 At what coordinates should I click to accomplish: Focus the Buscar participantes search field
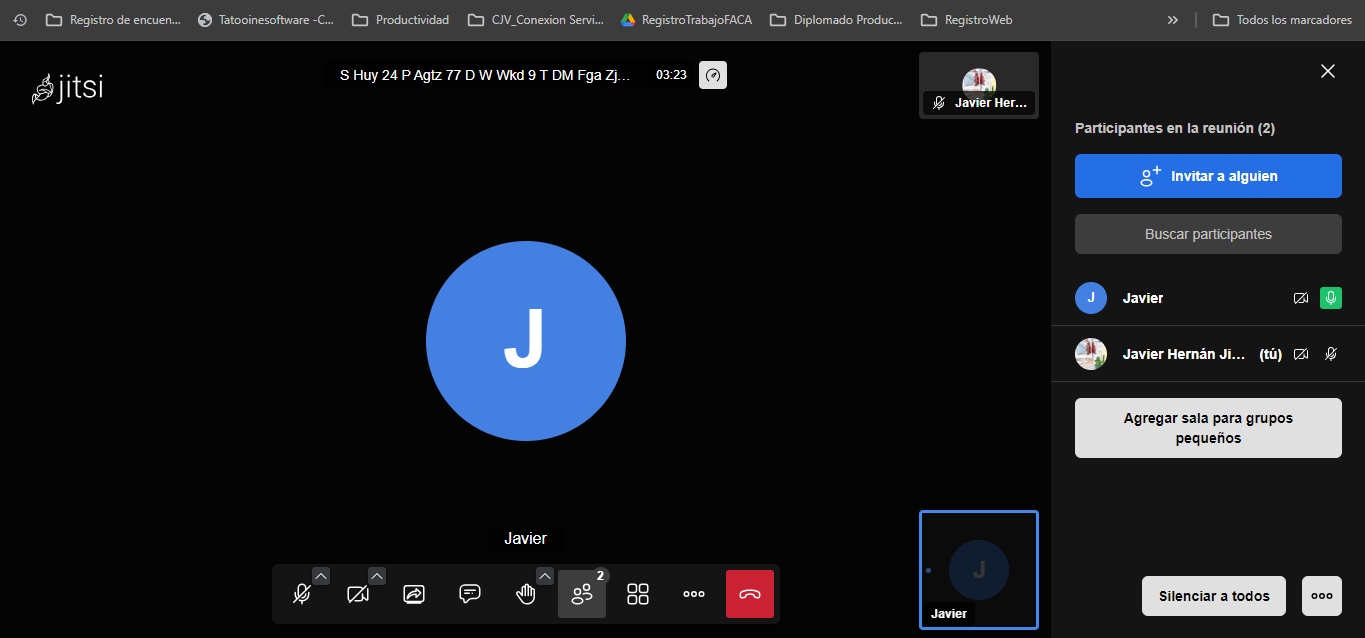1208,234
